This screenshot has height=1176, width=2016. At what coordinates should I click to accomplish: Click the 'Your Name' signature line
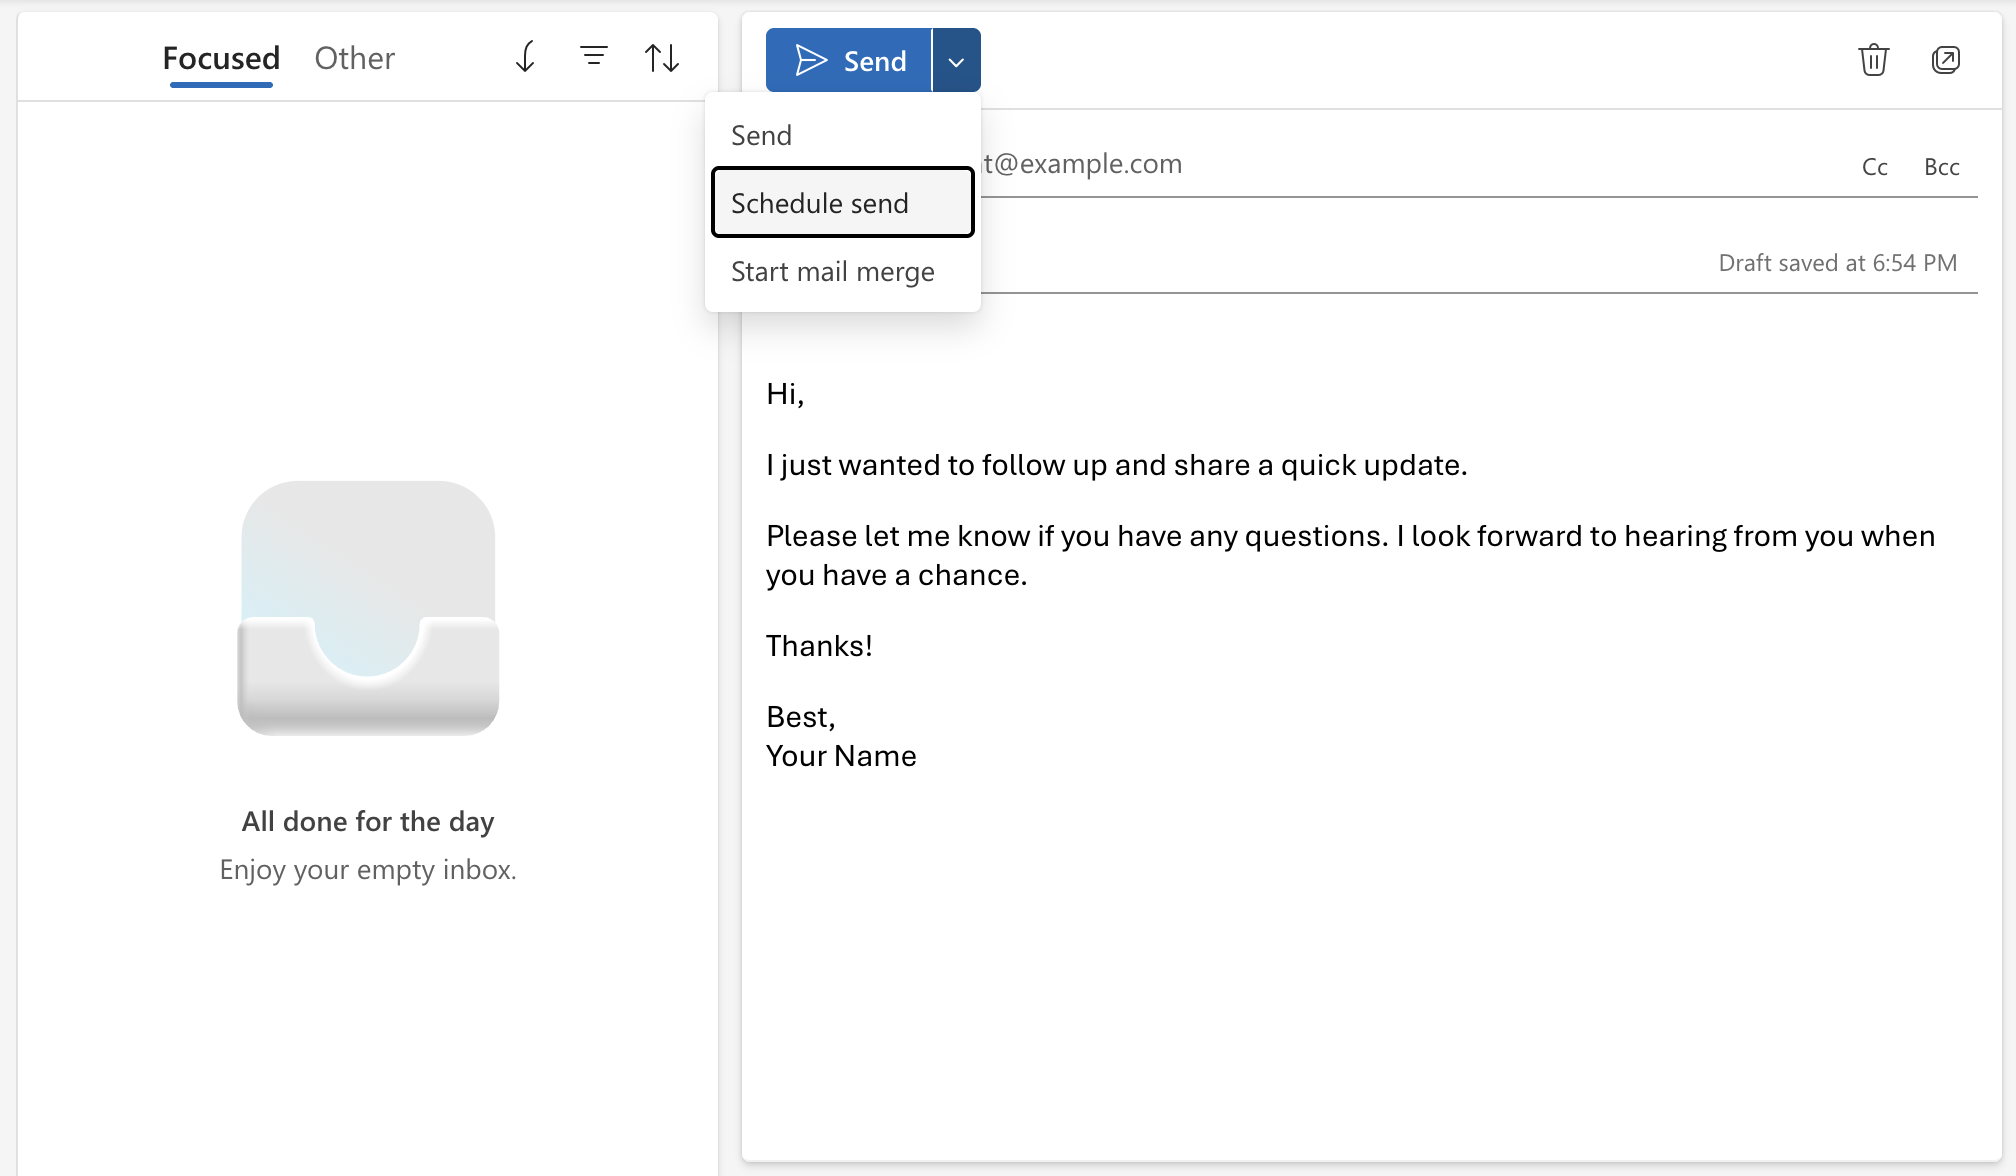841,756
